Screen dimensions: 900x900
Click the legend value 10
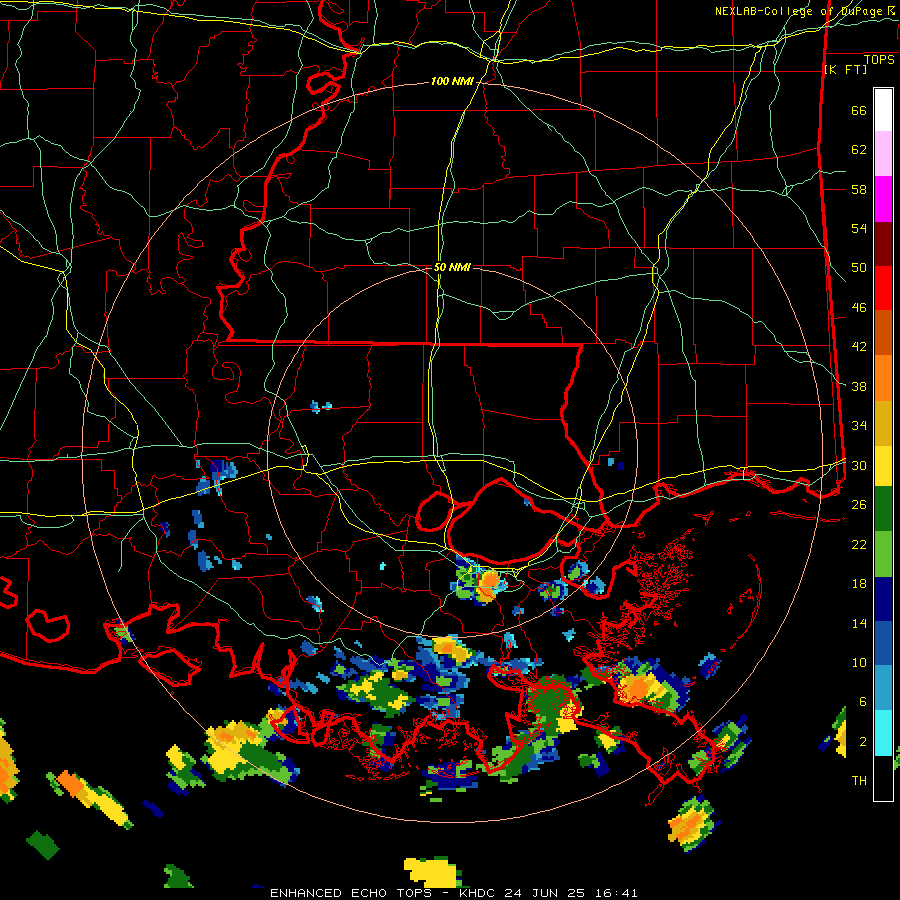click(859, 662)
